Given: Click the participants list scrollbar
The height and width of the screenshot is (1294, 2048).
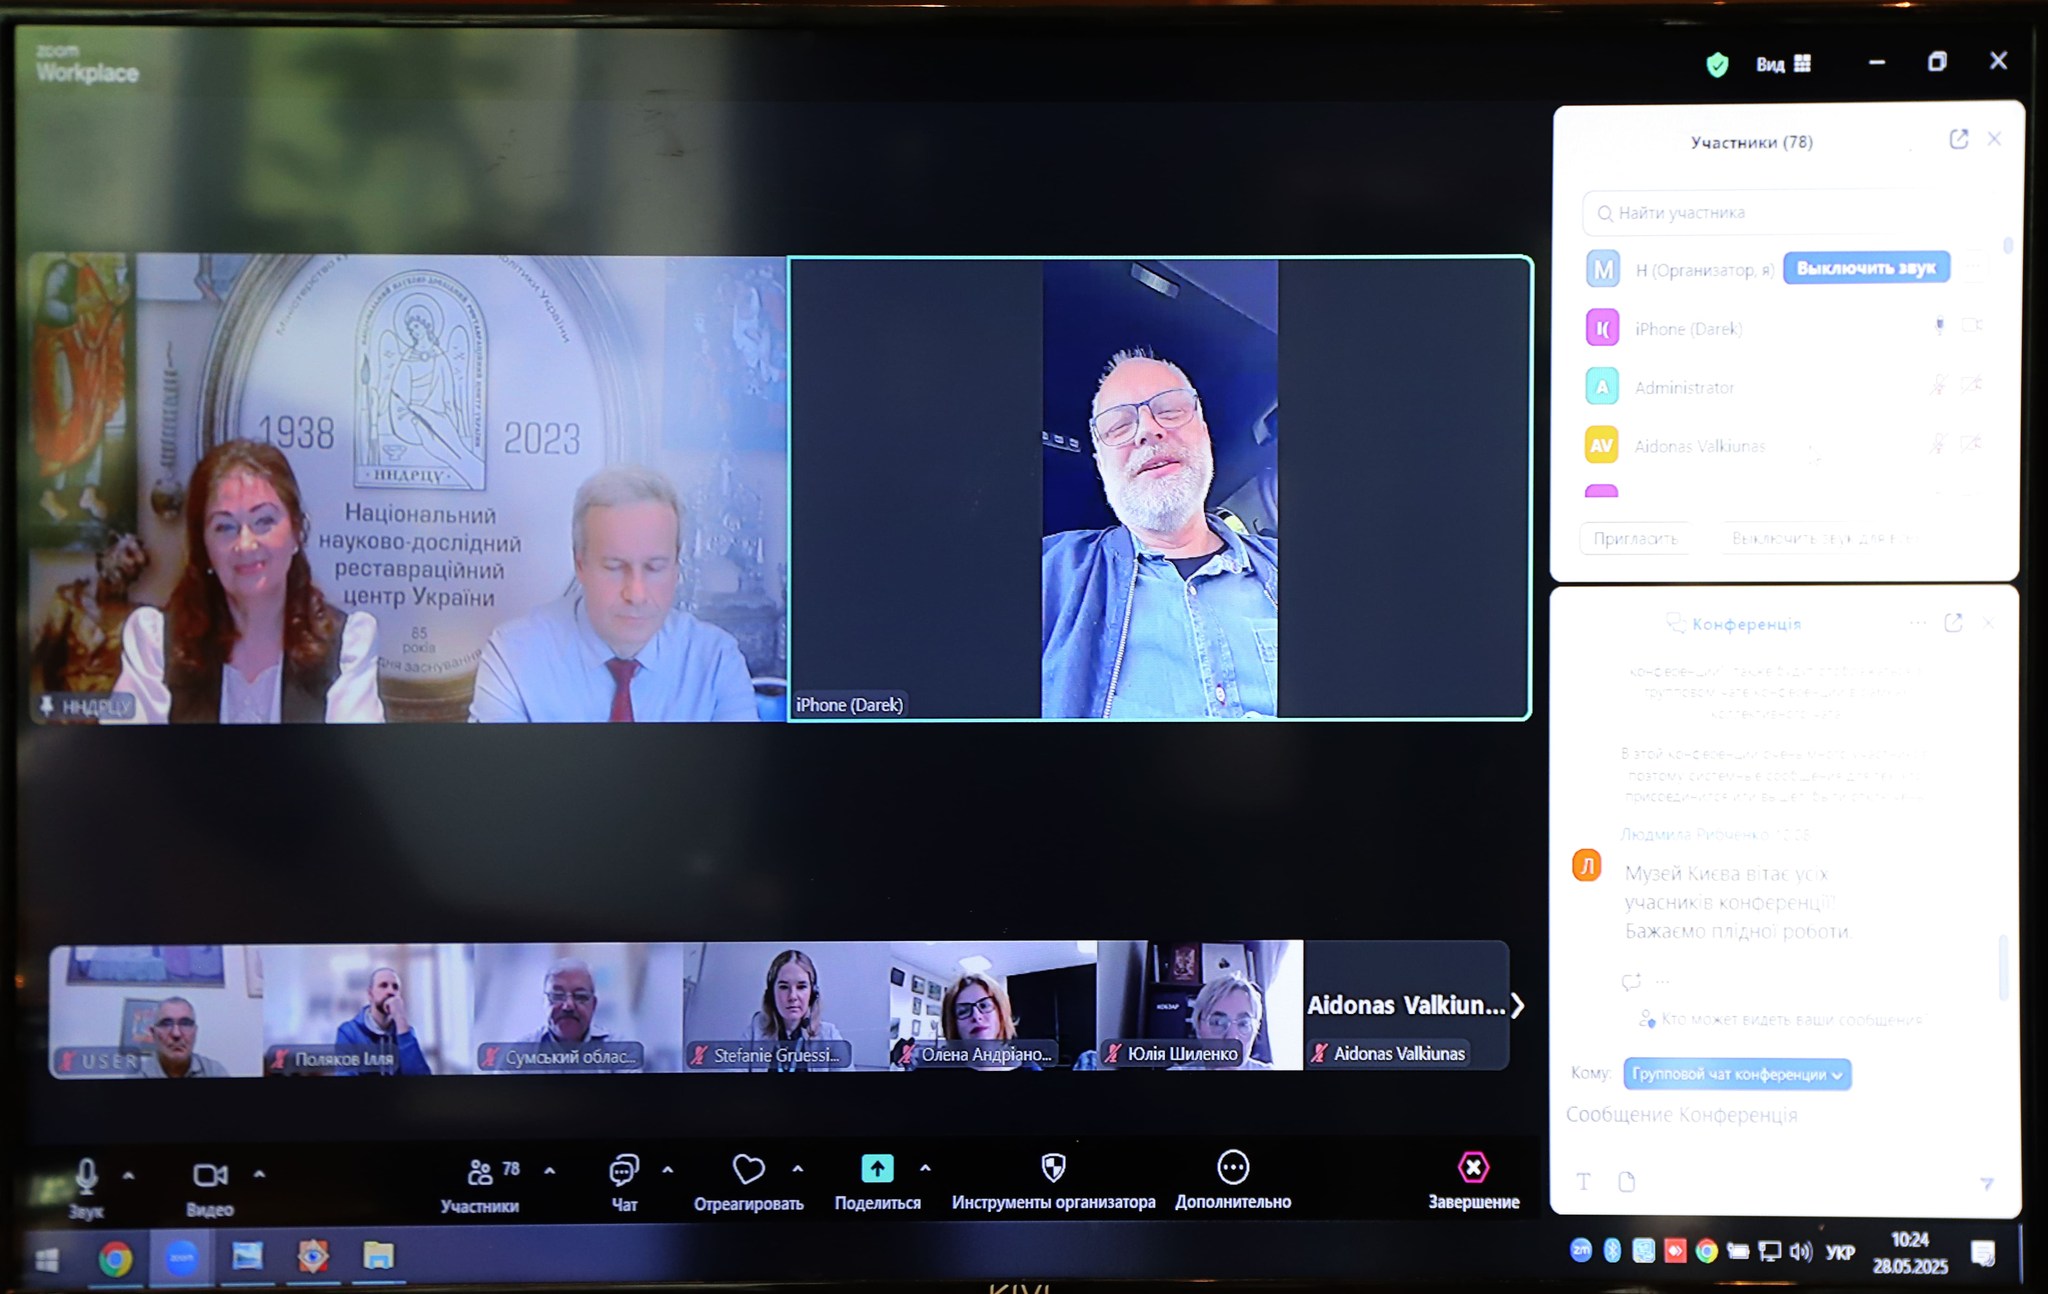Looking at the screenshot, I should (2007, 245).
